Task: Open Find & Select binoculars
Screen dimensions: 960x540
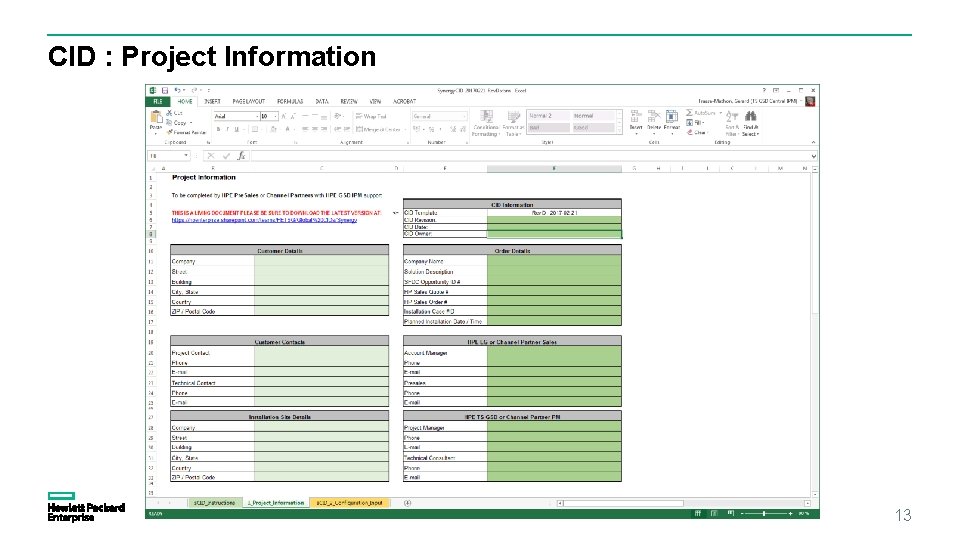Action: coord(751,122)
